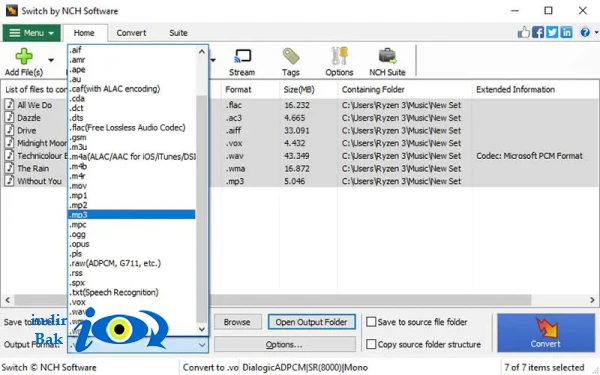Switch to the Suite tab
The height and width of the screenshot is (375, 600).
coord(178,33)
